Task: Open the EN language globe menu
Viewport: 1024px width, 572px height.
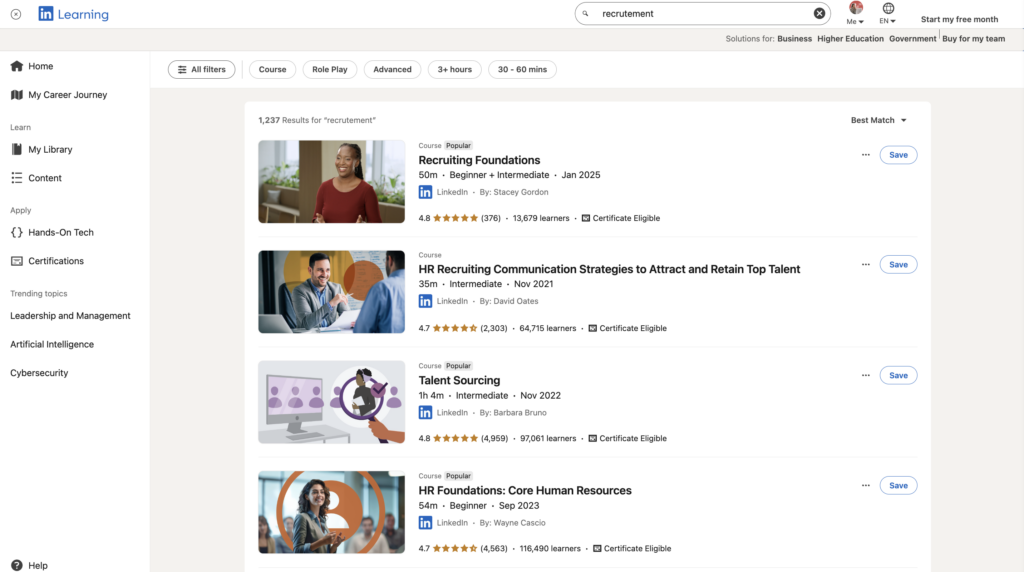Action: (x=888, y=13)
